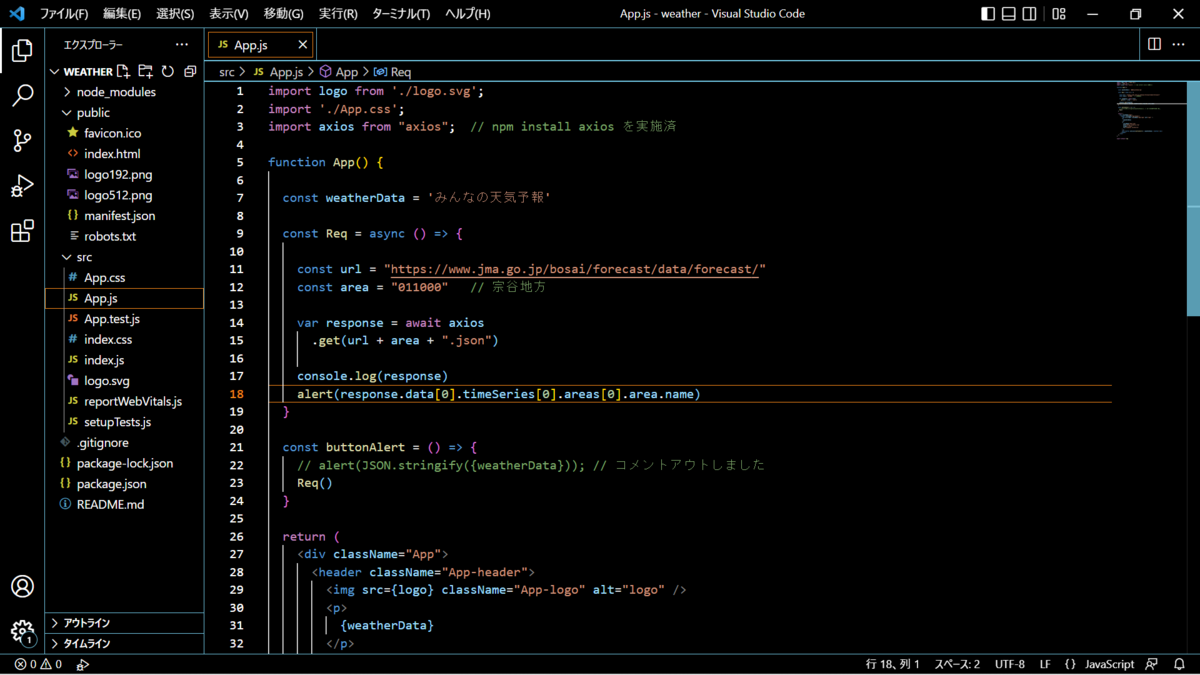Click App function in breadcrumb

coord(339,72)
